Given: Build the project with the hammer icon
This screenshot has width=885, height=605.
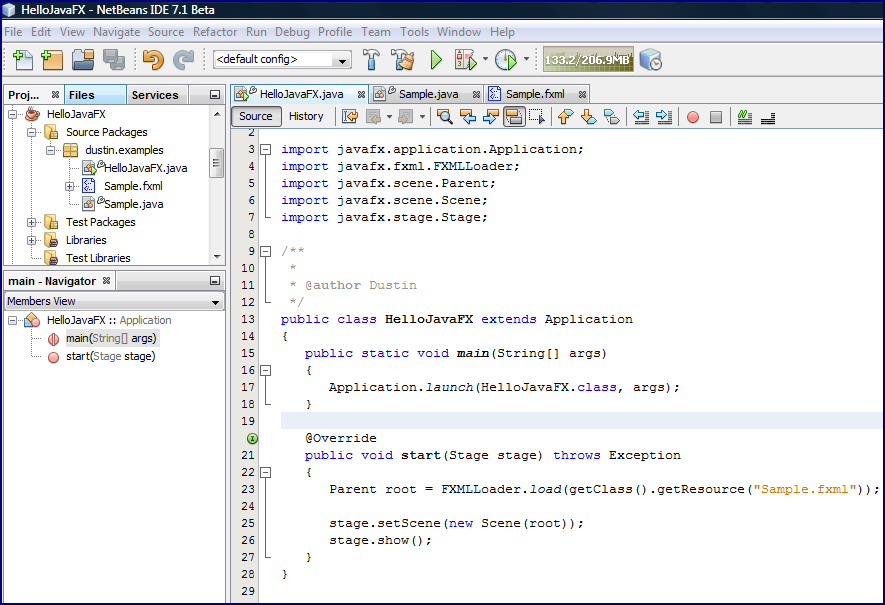Looking at the screenshot, I should [x=371, y=60].
